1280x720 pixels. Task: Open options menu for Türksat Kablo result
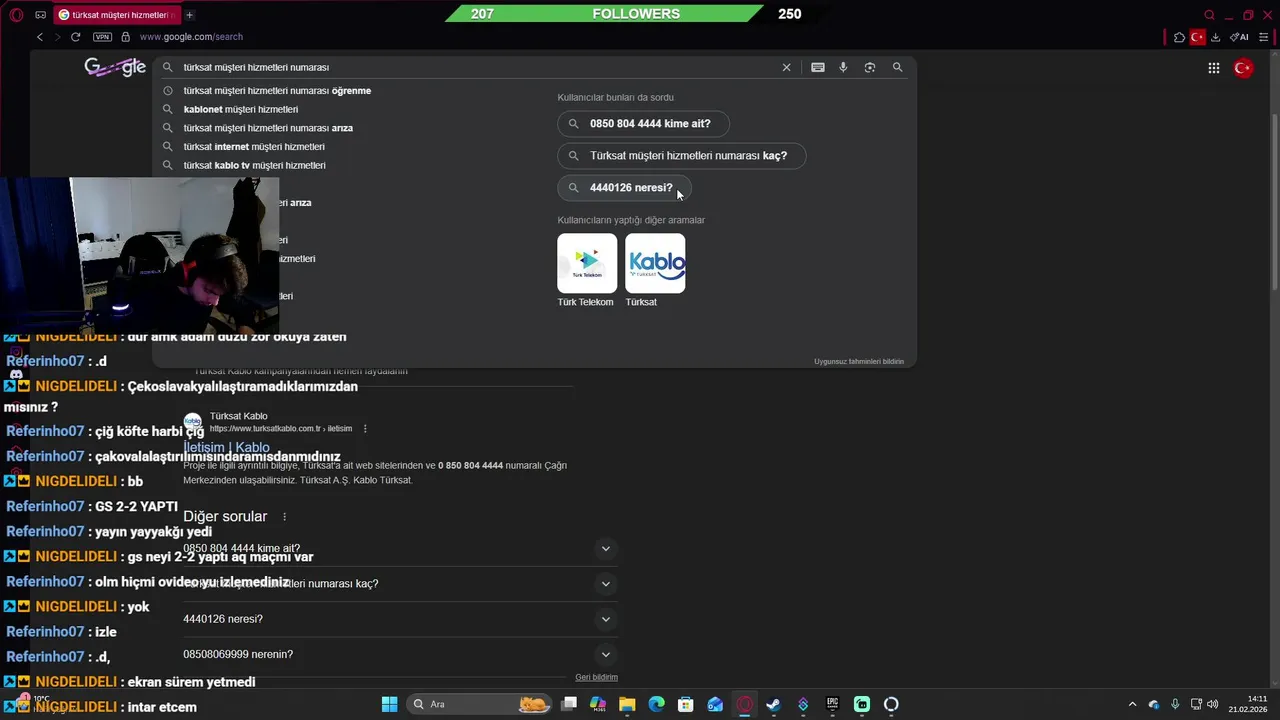click(365, 429)
